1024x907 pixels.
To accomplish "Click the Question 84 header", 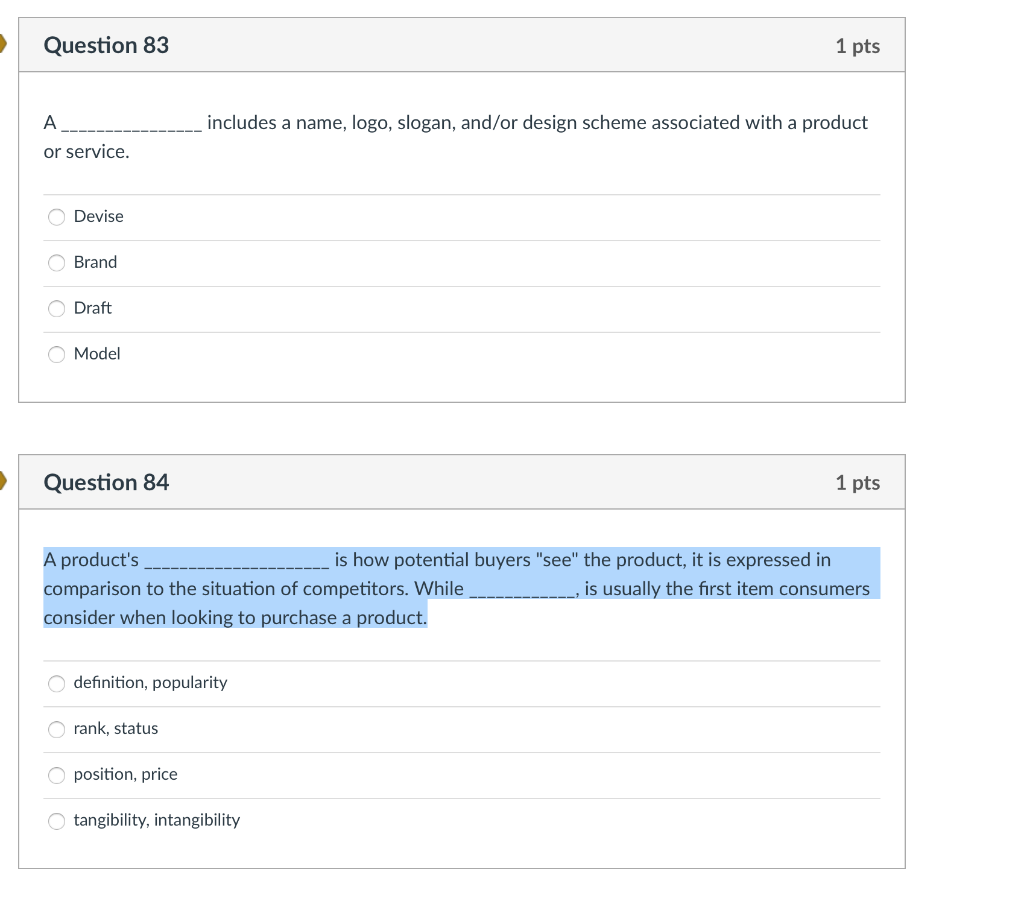I will (x=106, y=481).
